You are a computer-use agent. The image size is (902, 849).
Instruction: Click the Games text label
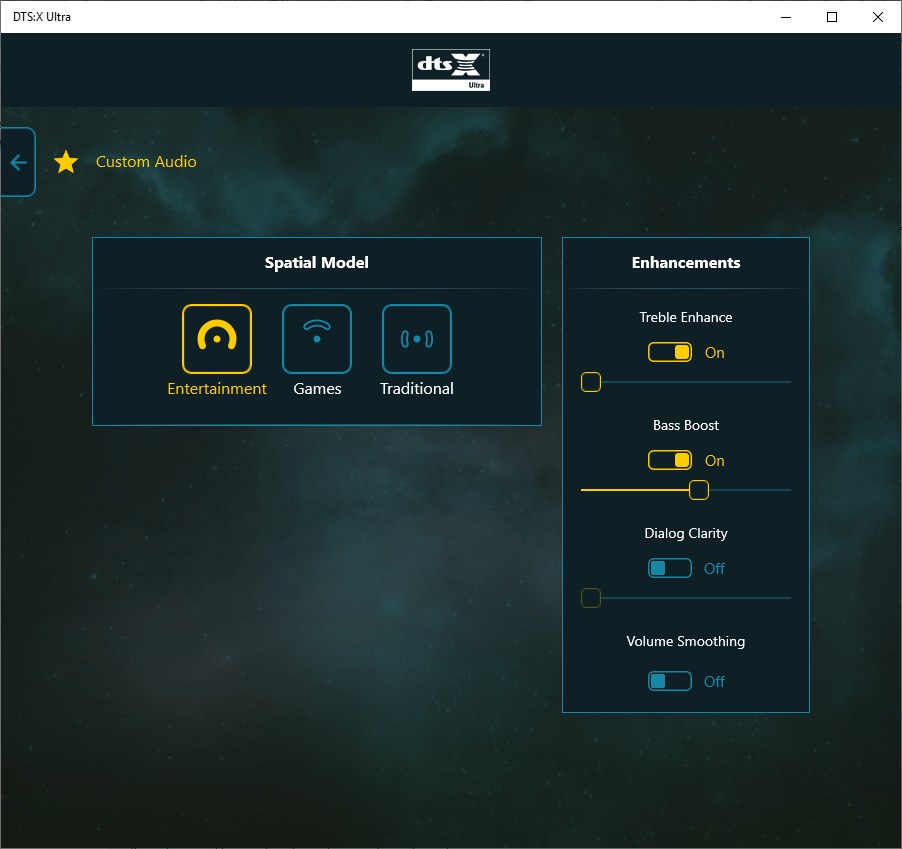[316, 388]
